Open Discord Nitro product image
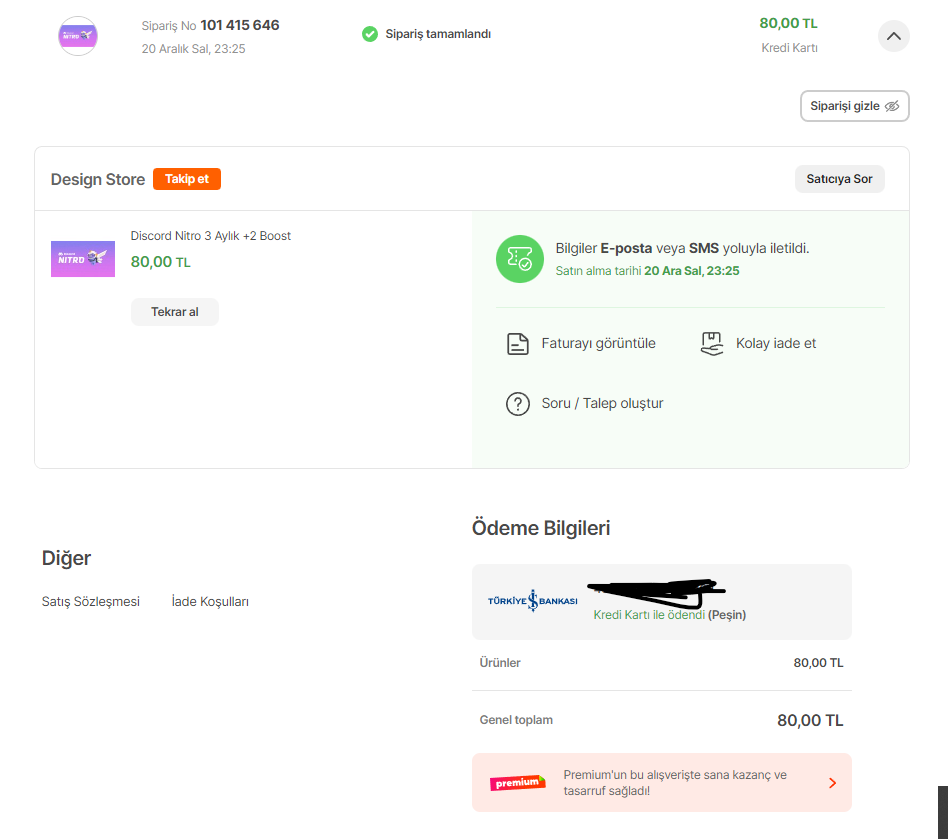 (83, 259)
